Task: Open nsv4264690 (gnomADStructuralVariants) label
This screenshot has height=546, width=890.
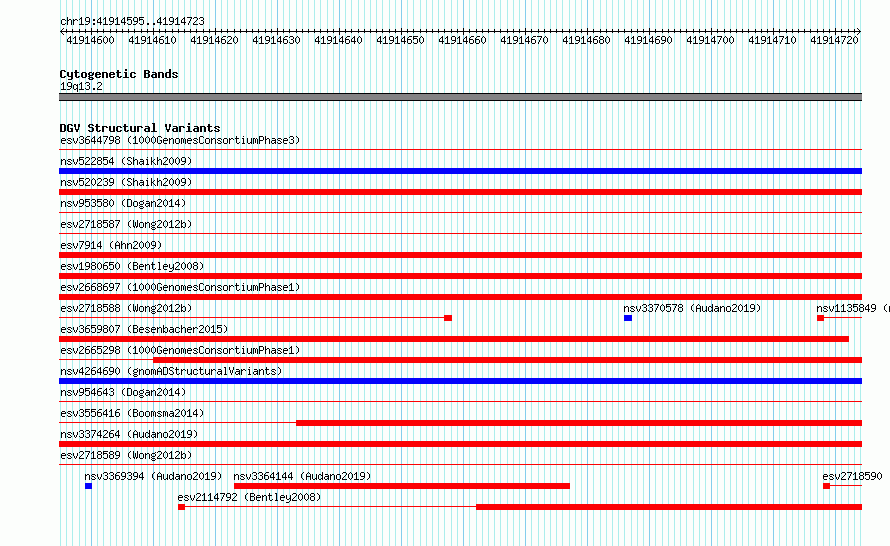Action: point(171,371)
